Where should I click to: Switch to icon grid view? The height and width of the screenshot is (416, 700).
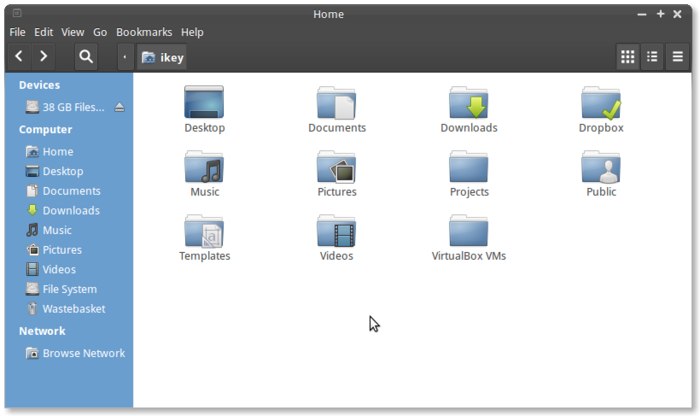point(628,57)
